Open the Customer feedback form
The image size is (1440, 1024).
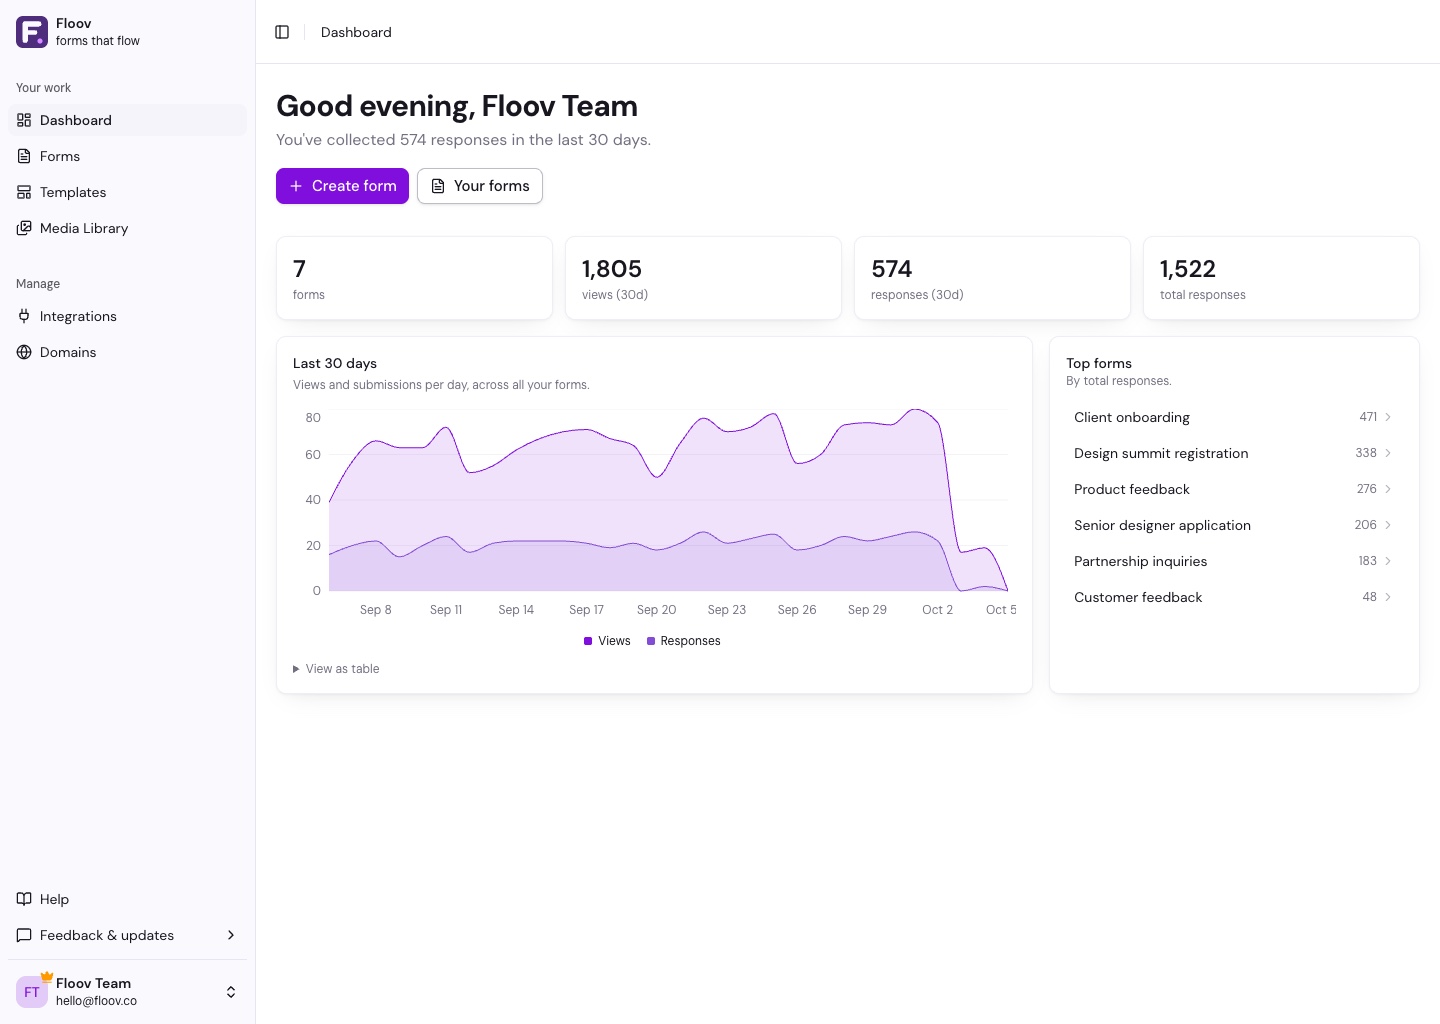click(1234, 597)
